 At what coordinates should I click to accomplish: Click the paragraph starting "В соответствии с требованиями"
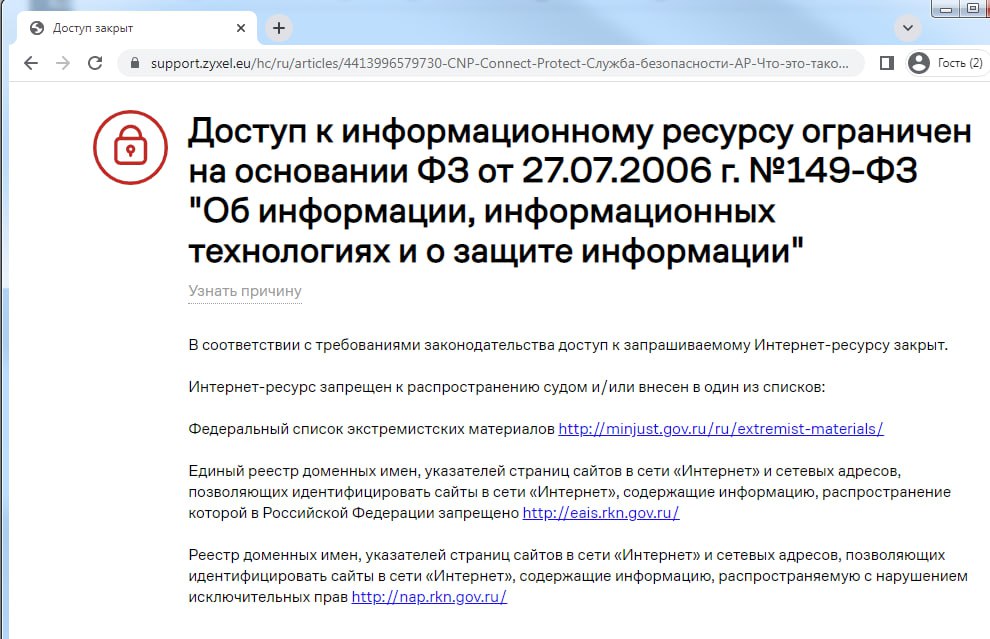(x=568, y=345)
